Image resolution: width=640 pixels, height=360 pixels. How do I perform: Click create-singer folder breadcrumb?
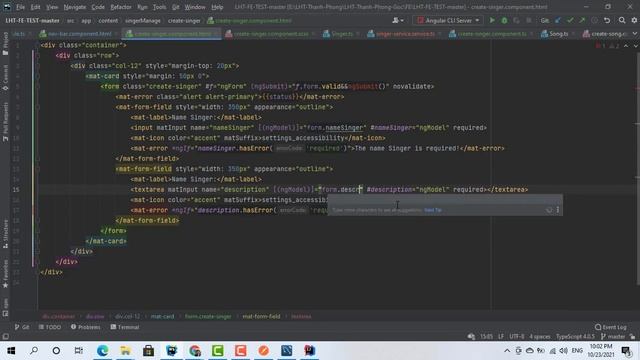click(184, 20)
